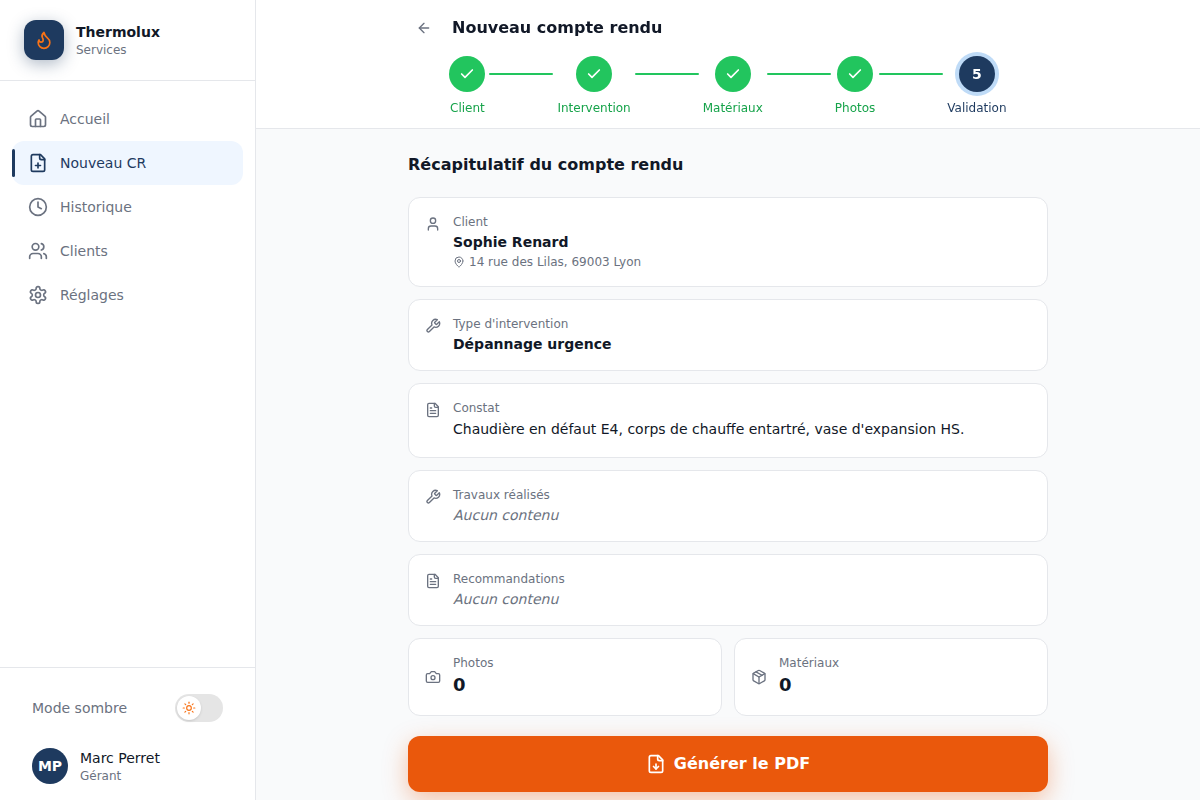The height and width of the screenshot is (800, 1200).
Task: Click the Travaux réalisés empty card
Action: 728,506
